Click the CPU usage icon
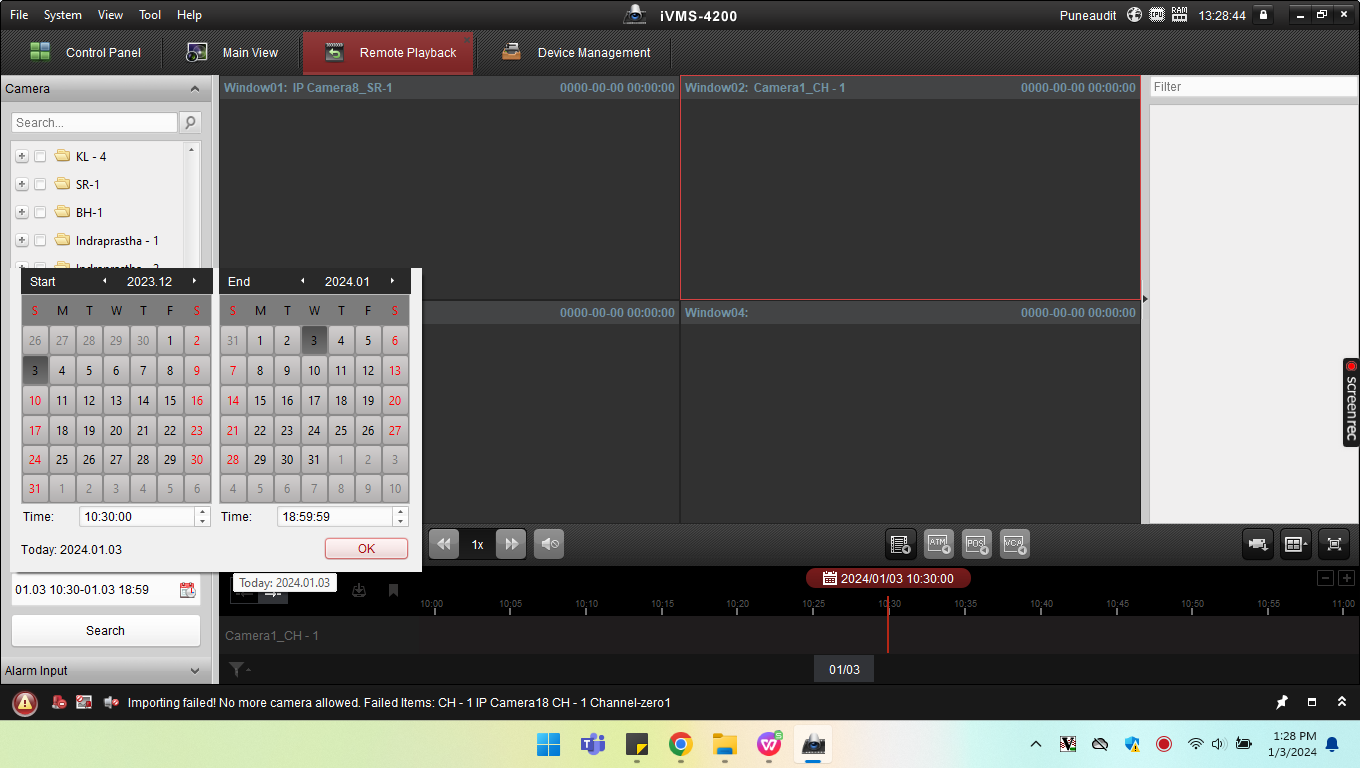Image resolution: width=1360 pixels, height=768 pixels. [x=1157, y=15]
